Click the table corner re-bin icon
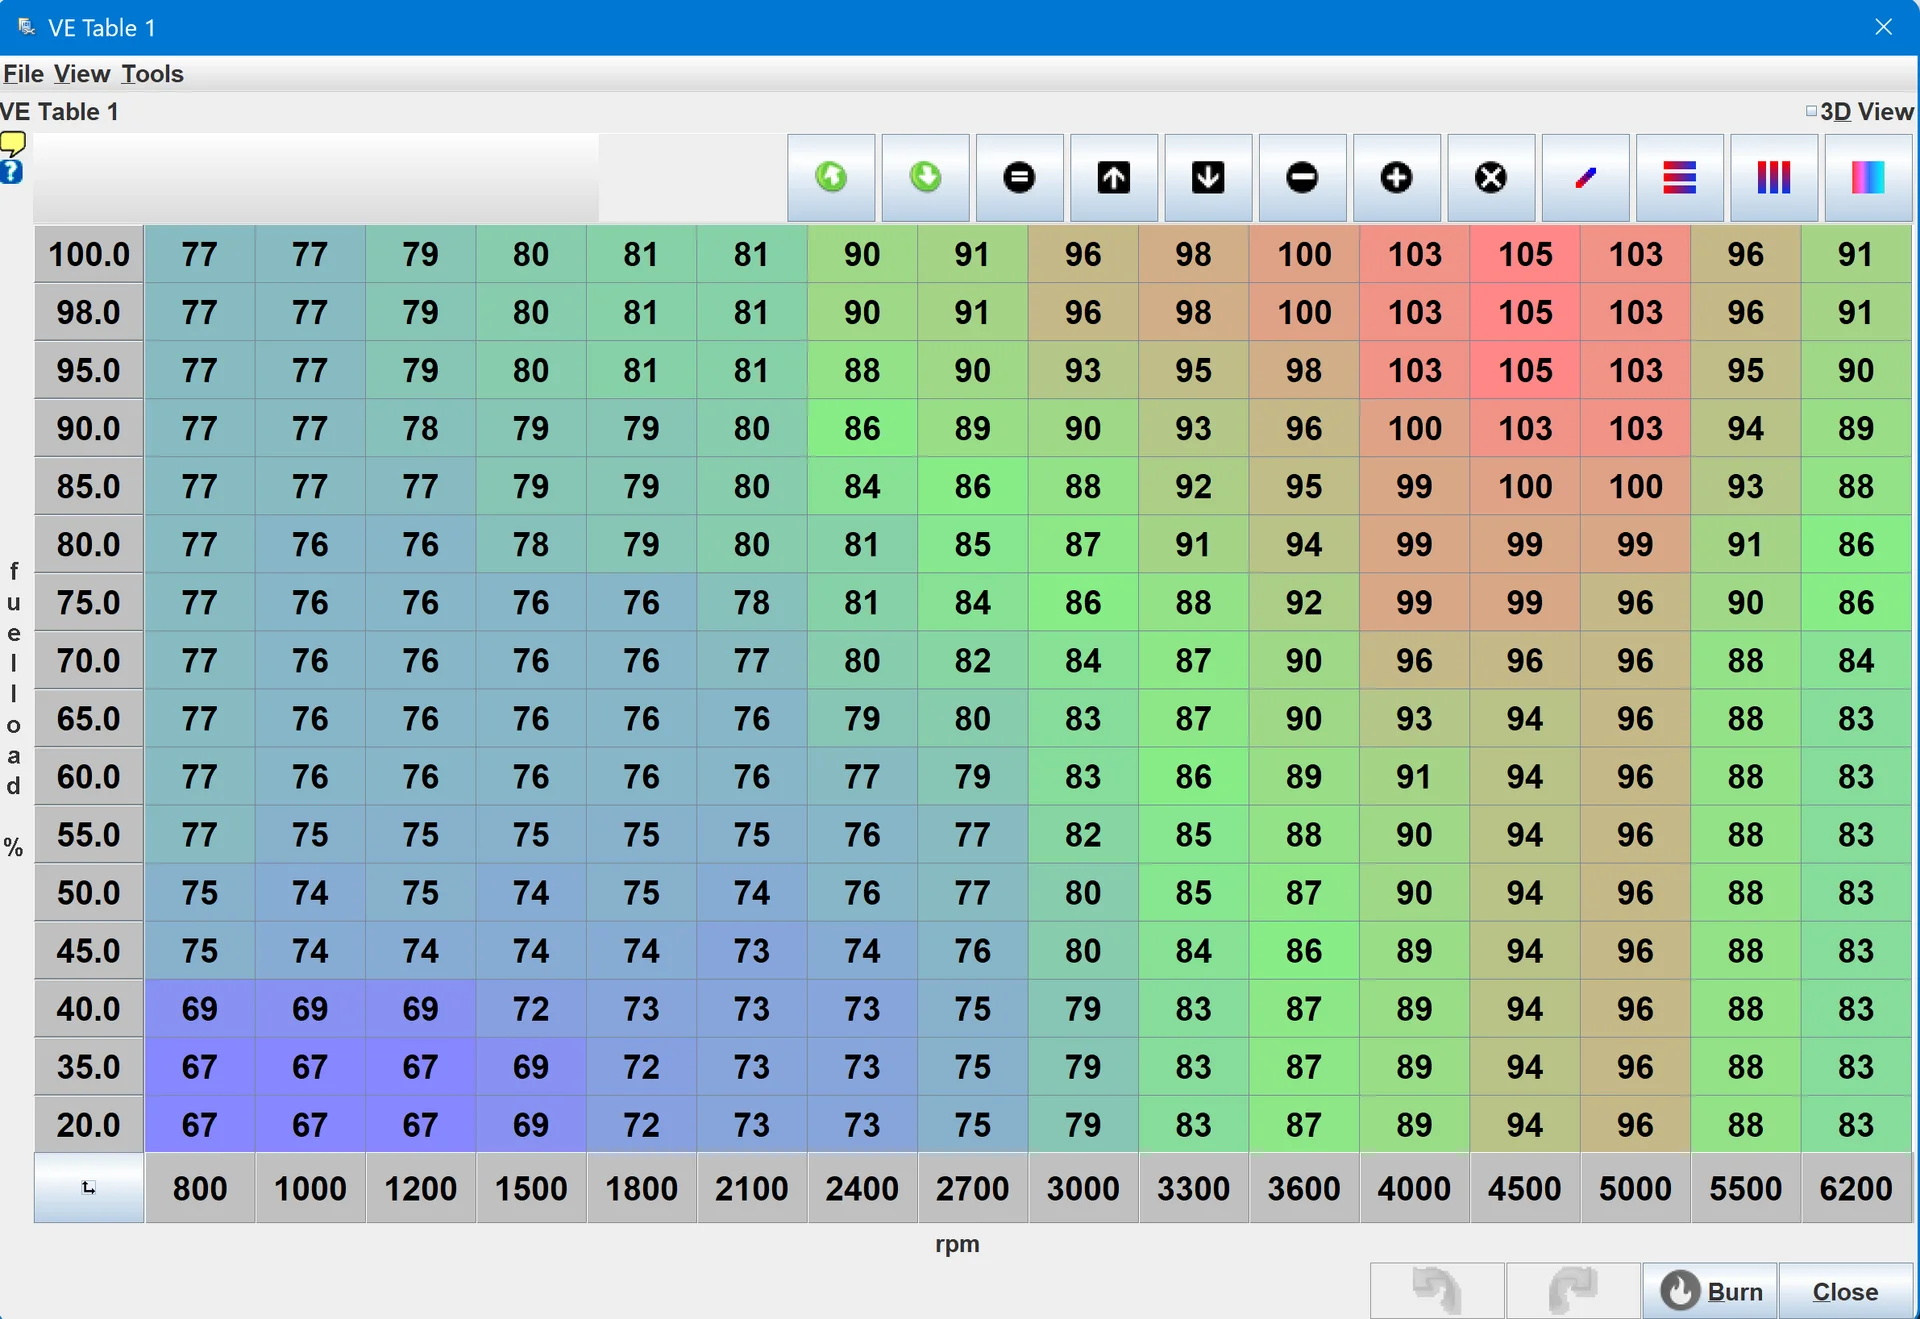Image resolution: width=1920 pixels, height=1319 pixels. click(x=89, y=1188)
